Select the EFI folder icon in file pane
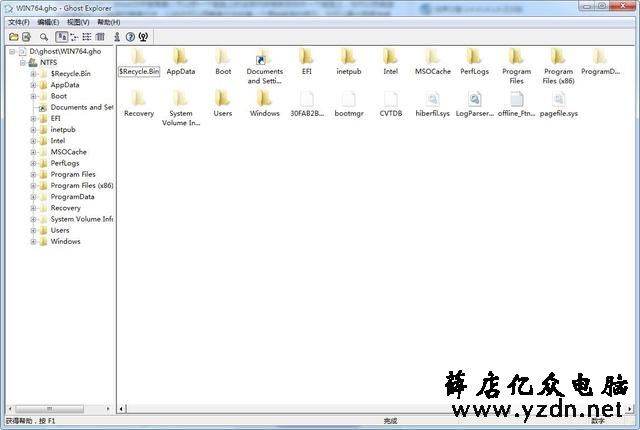This screenshot has height=430, width=640. 307,57
